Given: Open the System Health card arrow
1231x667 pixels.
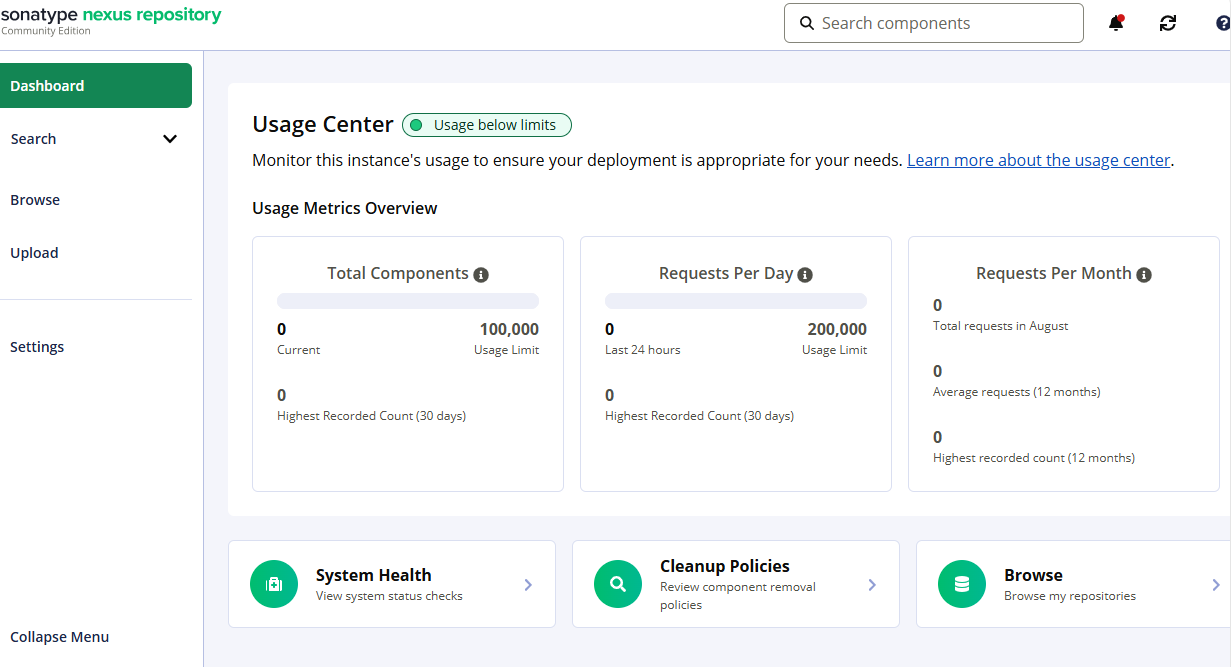Looking at the screenshot, I should pyautogui.click(x=528, y=585).
